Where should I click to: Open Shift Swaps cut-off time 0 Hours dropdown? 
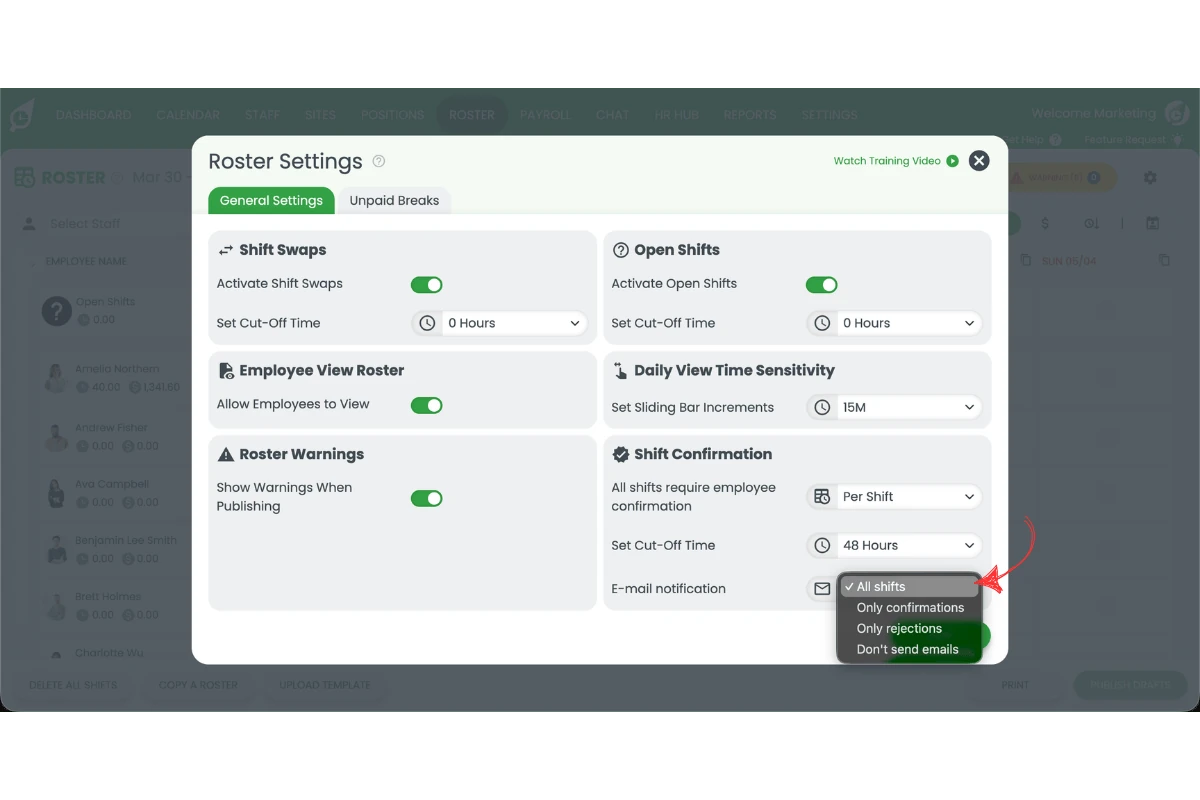click(514, 323)
